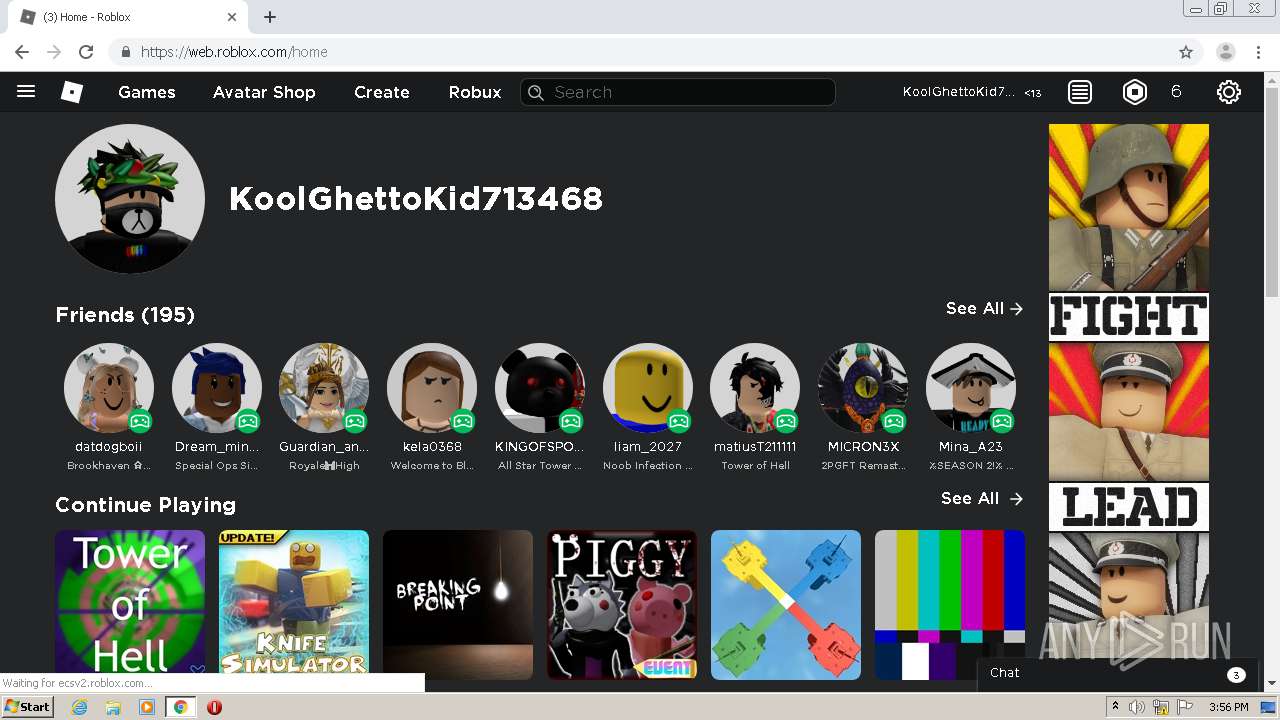Open profile avatar picture
The width and height of the screenshot is (1280, 720).
click(130, 199)
